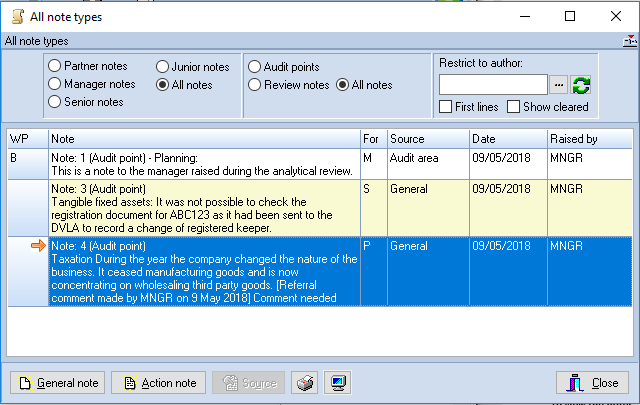Click the Source column header
This screenshot has width=640, height=405.
428,139
